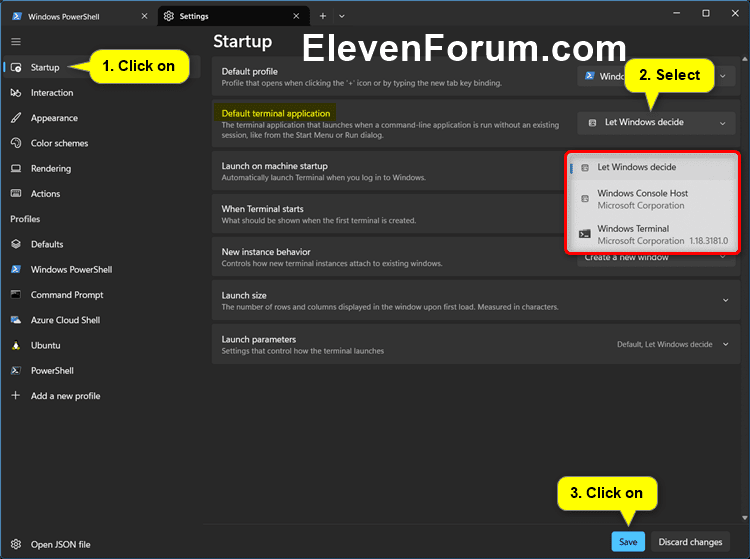
Task: Click the Actions keyboard icon
Action: click(x=16, y=193)
